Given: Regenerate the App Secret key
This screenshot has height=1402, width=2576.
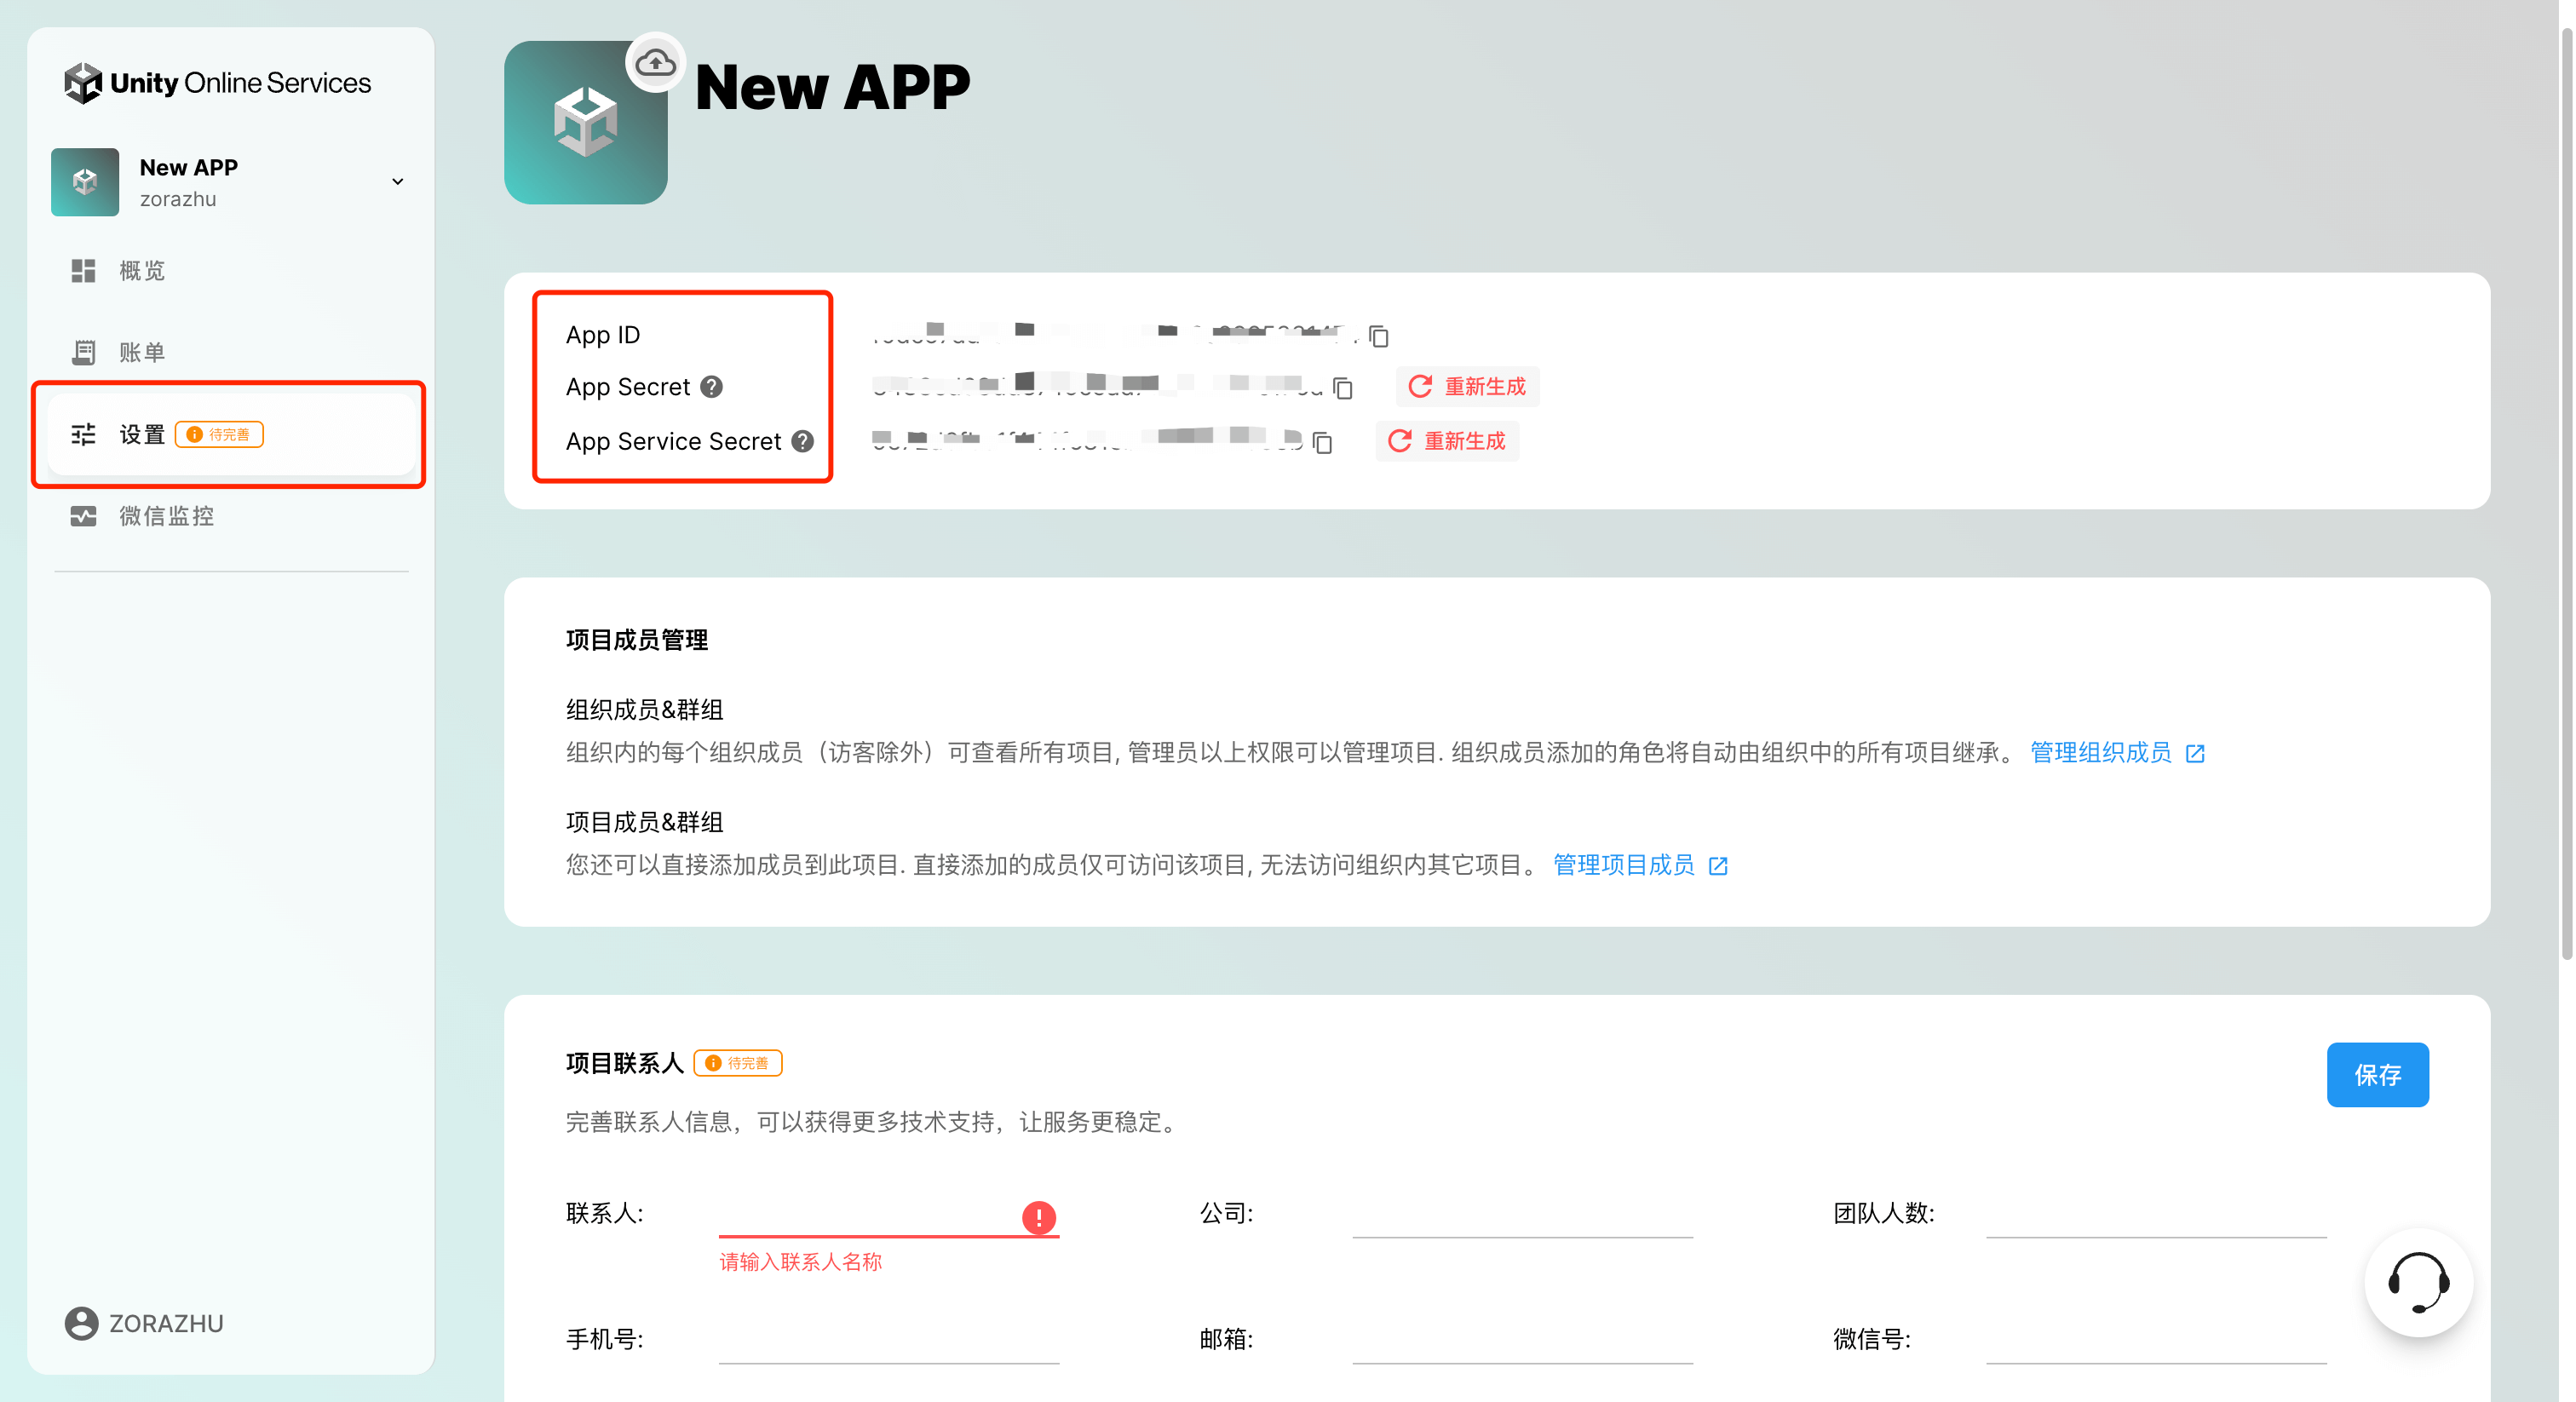Looking at the screenshot, I should [x=1467, y=387].
